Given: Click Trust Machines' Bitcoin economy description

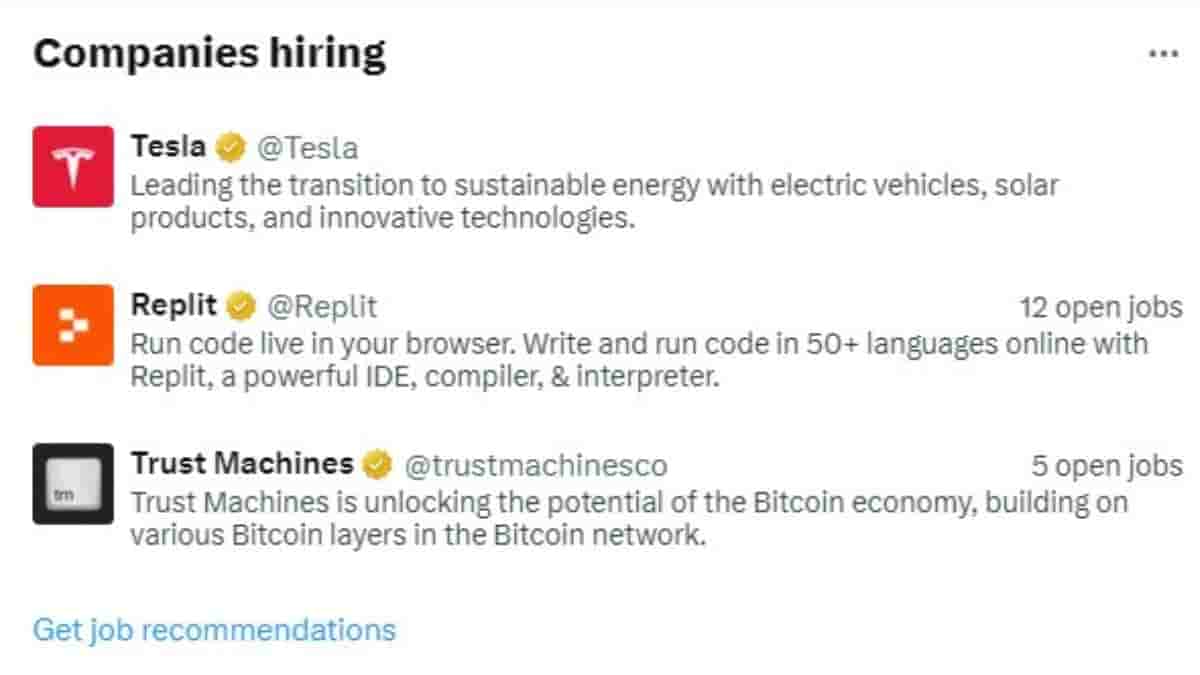Looking at the screenshot, I should point(629,518).
